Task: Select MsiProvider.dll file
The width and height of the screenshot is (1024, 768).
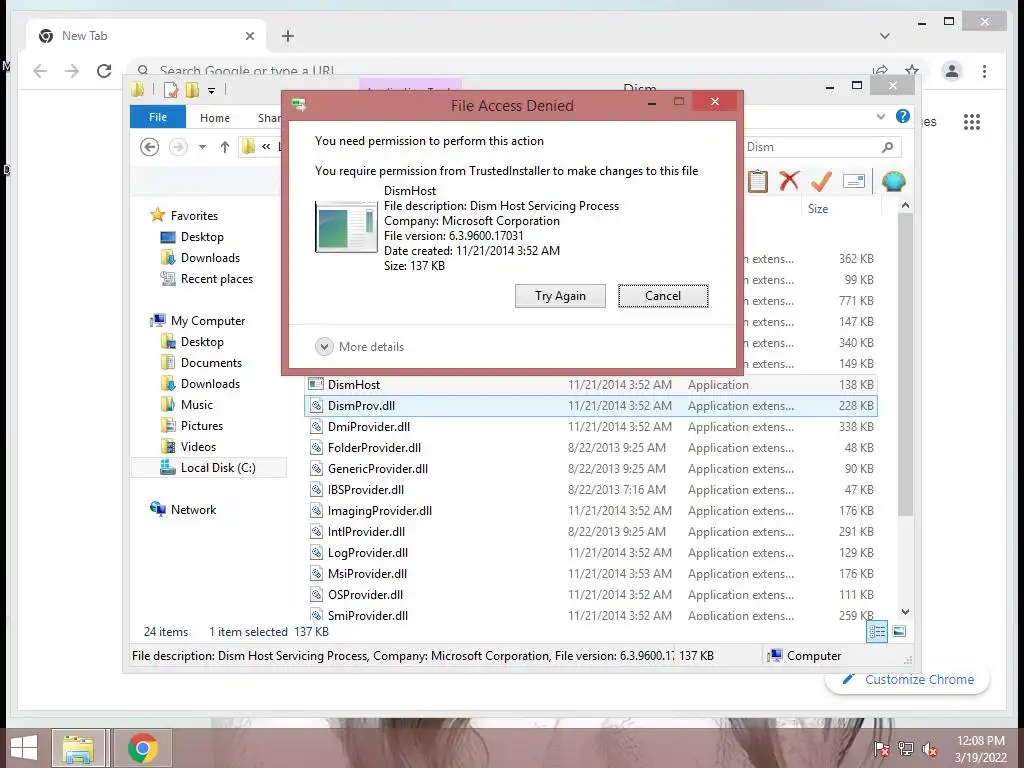Action: (591, 573)
